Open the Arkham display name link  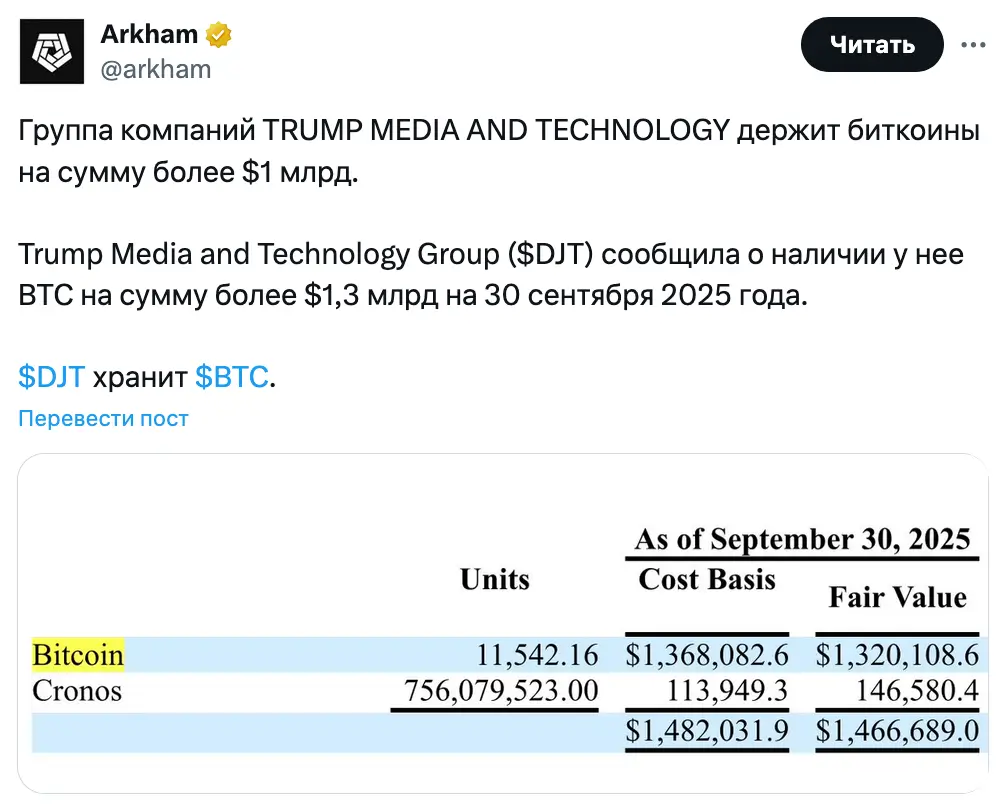pyautogui.click(x=149, y=35)
